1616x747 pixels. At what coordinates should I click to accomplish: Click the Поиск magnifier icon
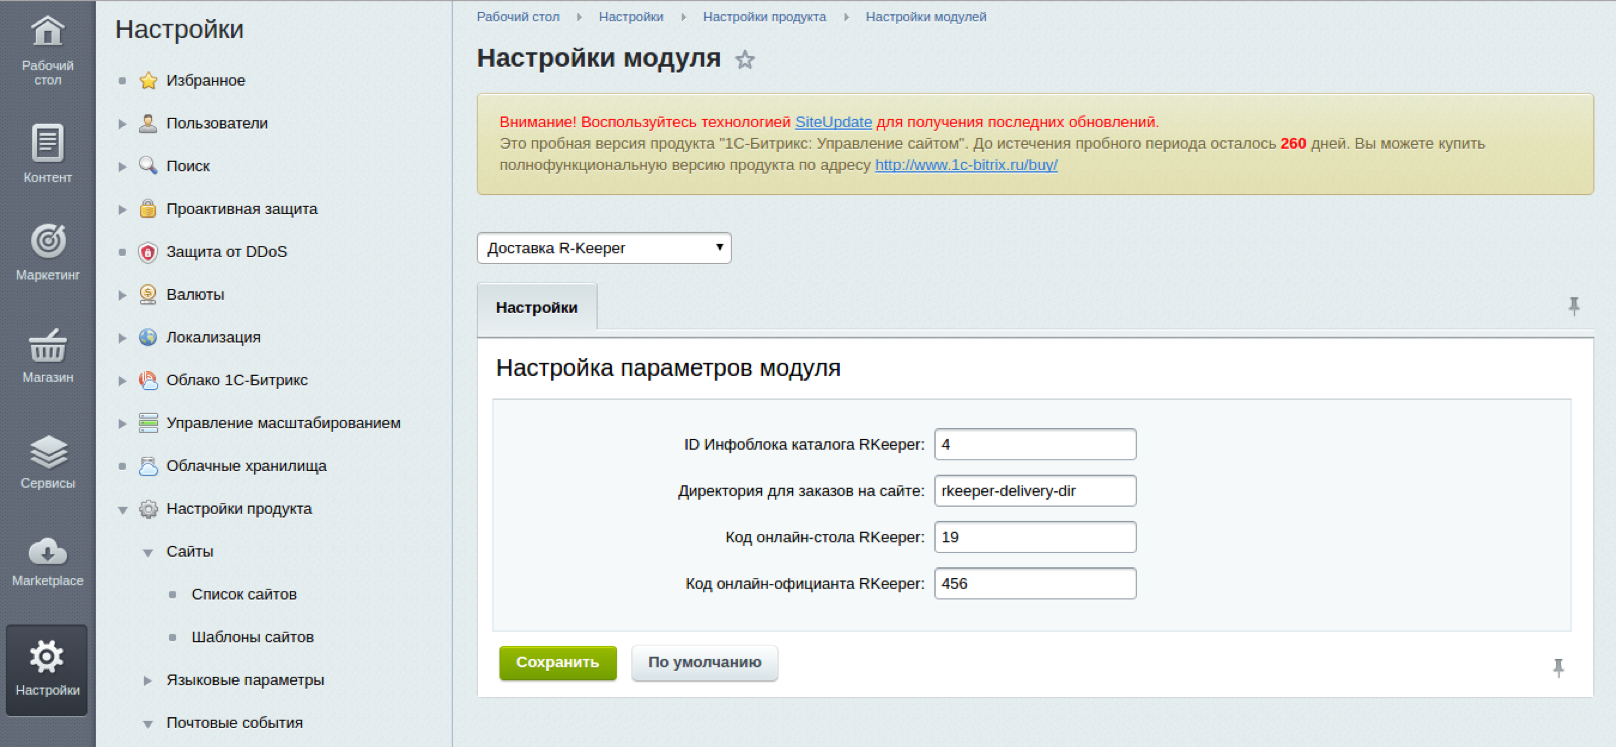pyautogui.click(x=148, y=166)
